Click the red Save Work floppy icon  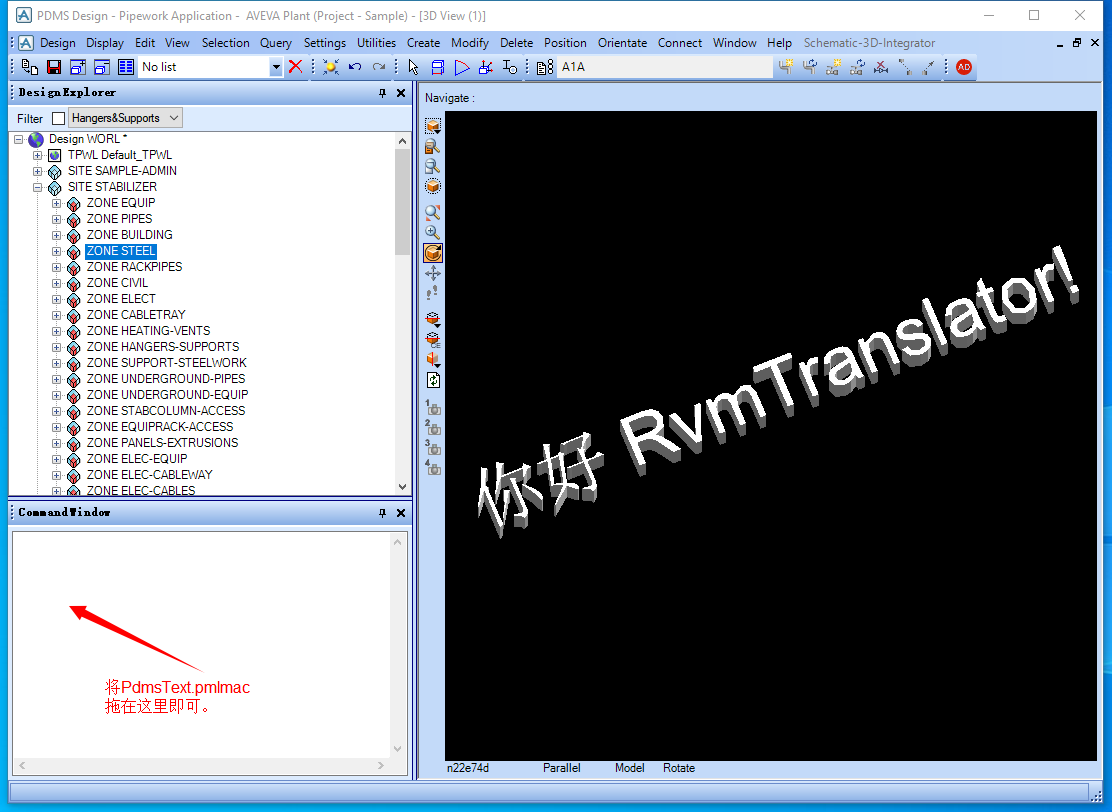[54, 67]
